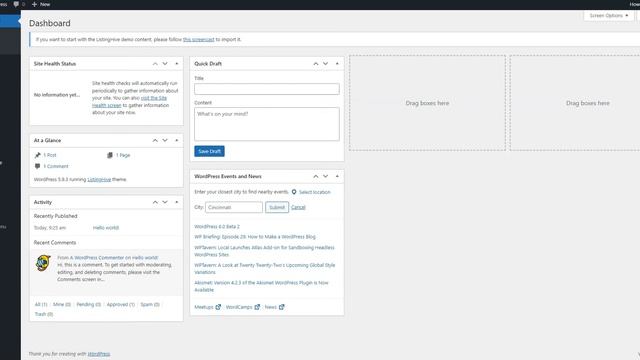The width and height of the screenshot is (640, 360).
Task: Open Screen Options dropdown
Action: point(609,16)
